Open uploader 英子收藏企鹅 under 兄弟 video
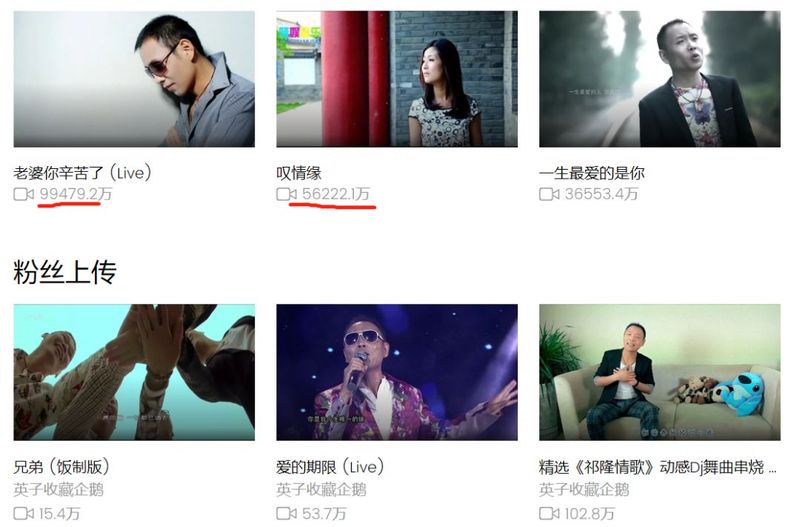This screenshot has height=527, width=800. pyautogui.click(x=59, y=490)
